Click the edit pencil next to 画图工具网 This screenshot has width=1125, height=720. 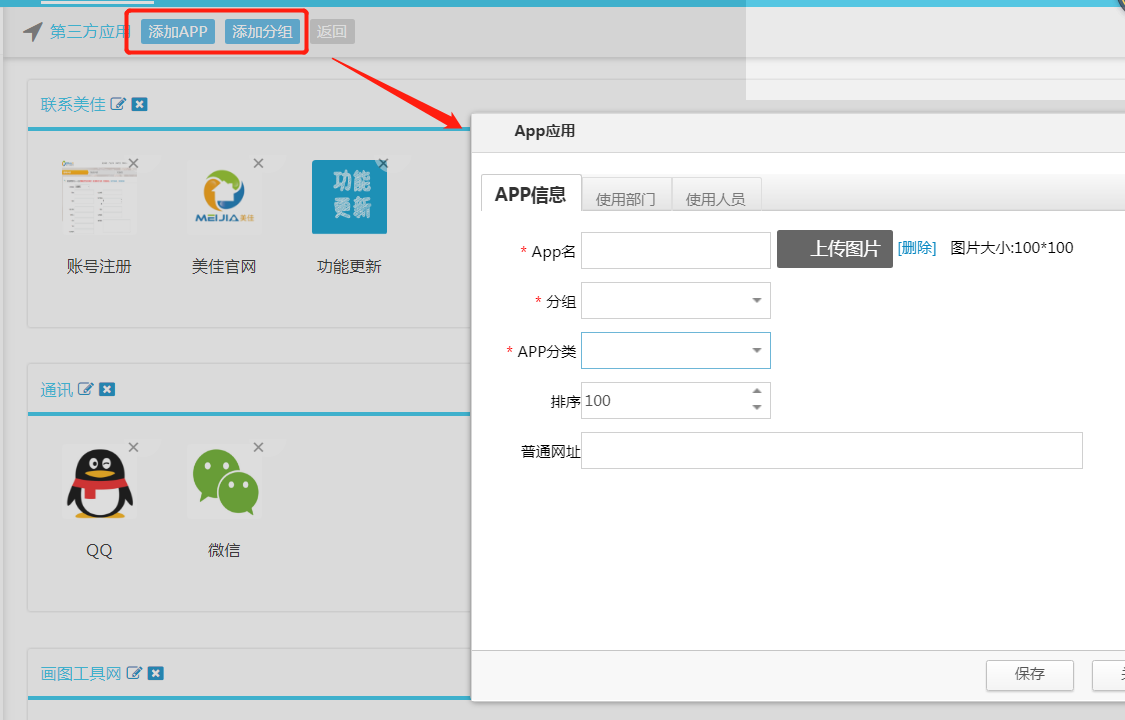[x=135, y=673]
